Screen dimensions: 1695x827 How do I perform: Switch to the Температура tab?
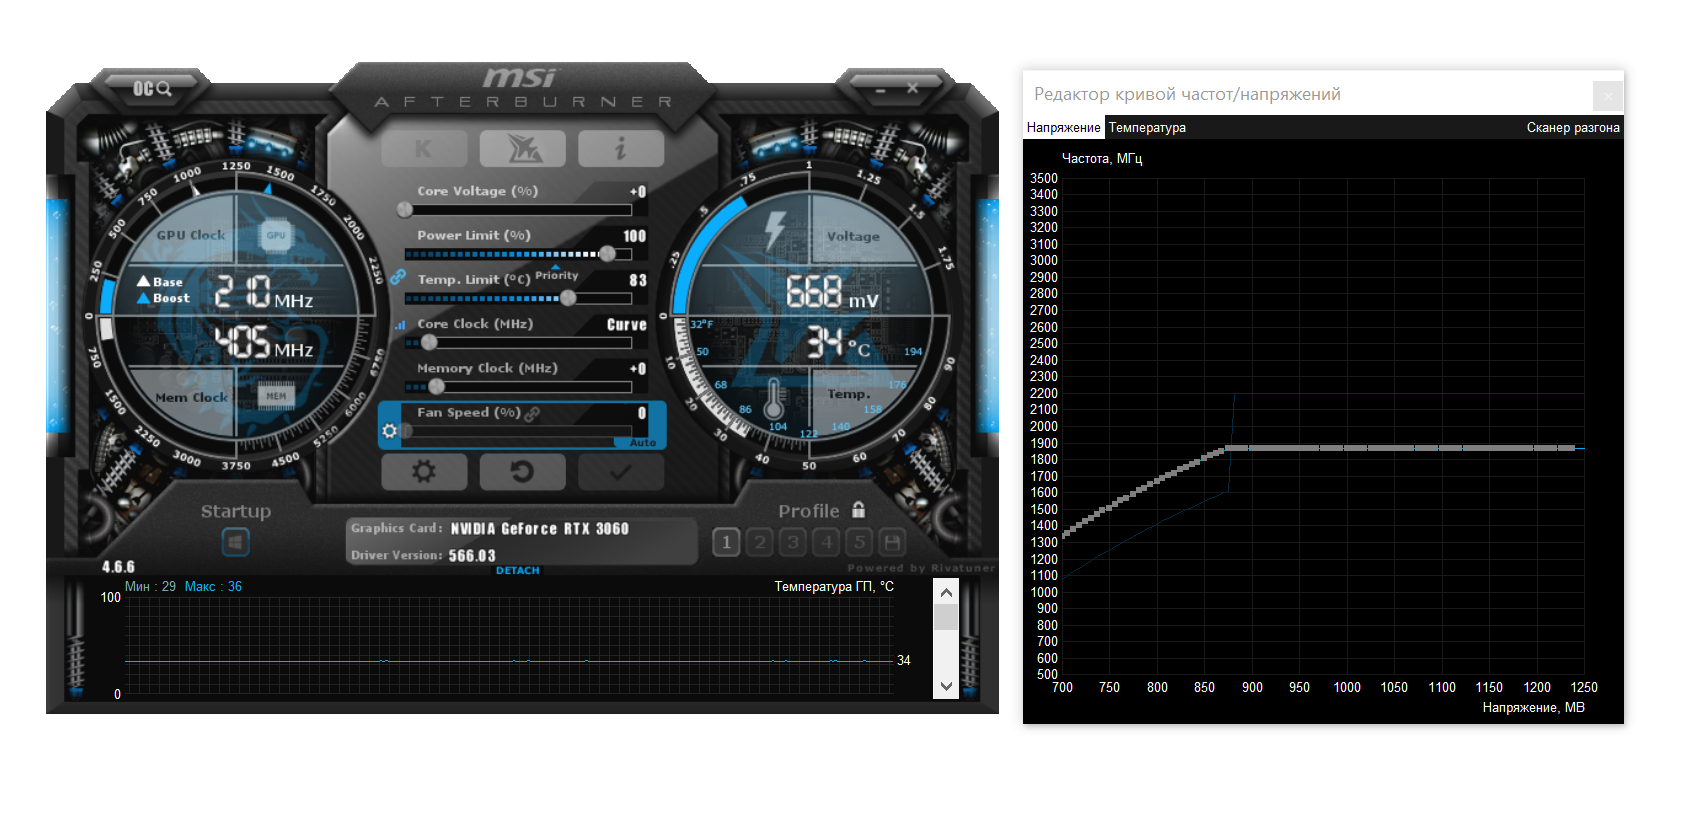click(1147, 127)
